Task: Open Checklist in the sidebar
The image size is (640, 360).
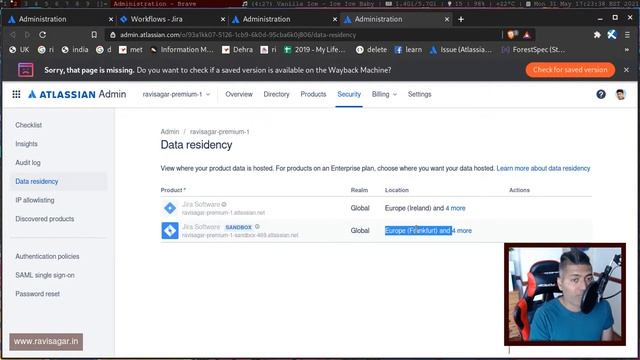Action: click(x=29, y=125)
